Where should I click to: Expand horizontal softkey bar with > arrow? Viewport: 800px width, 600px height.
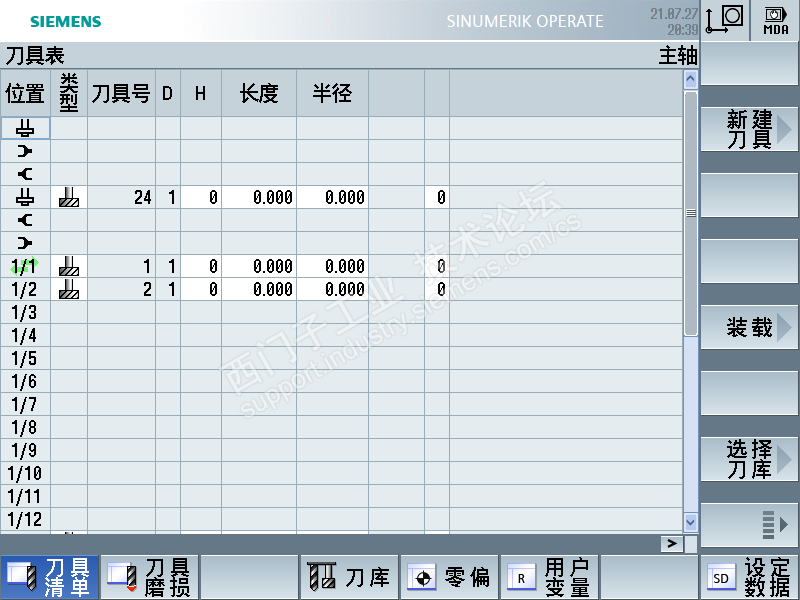672,544
